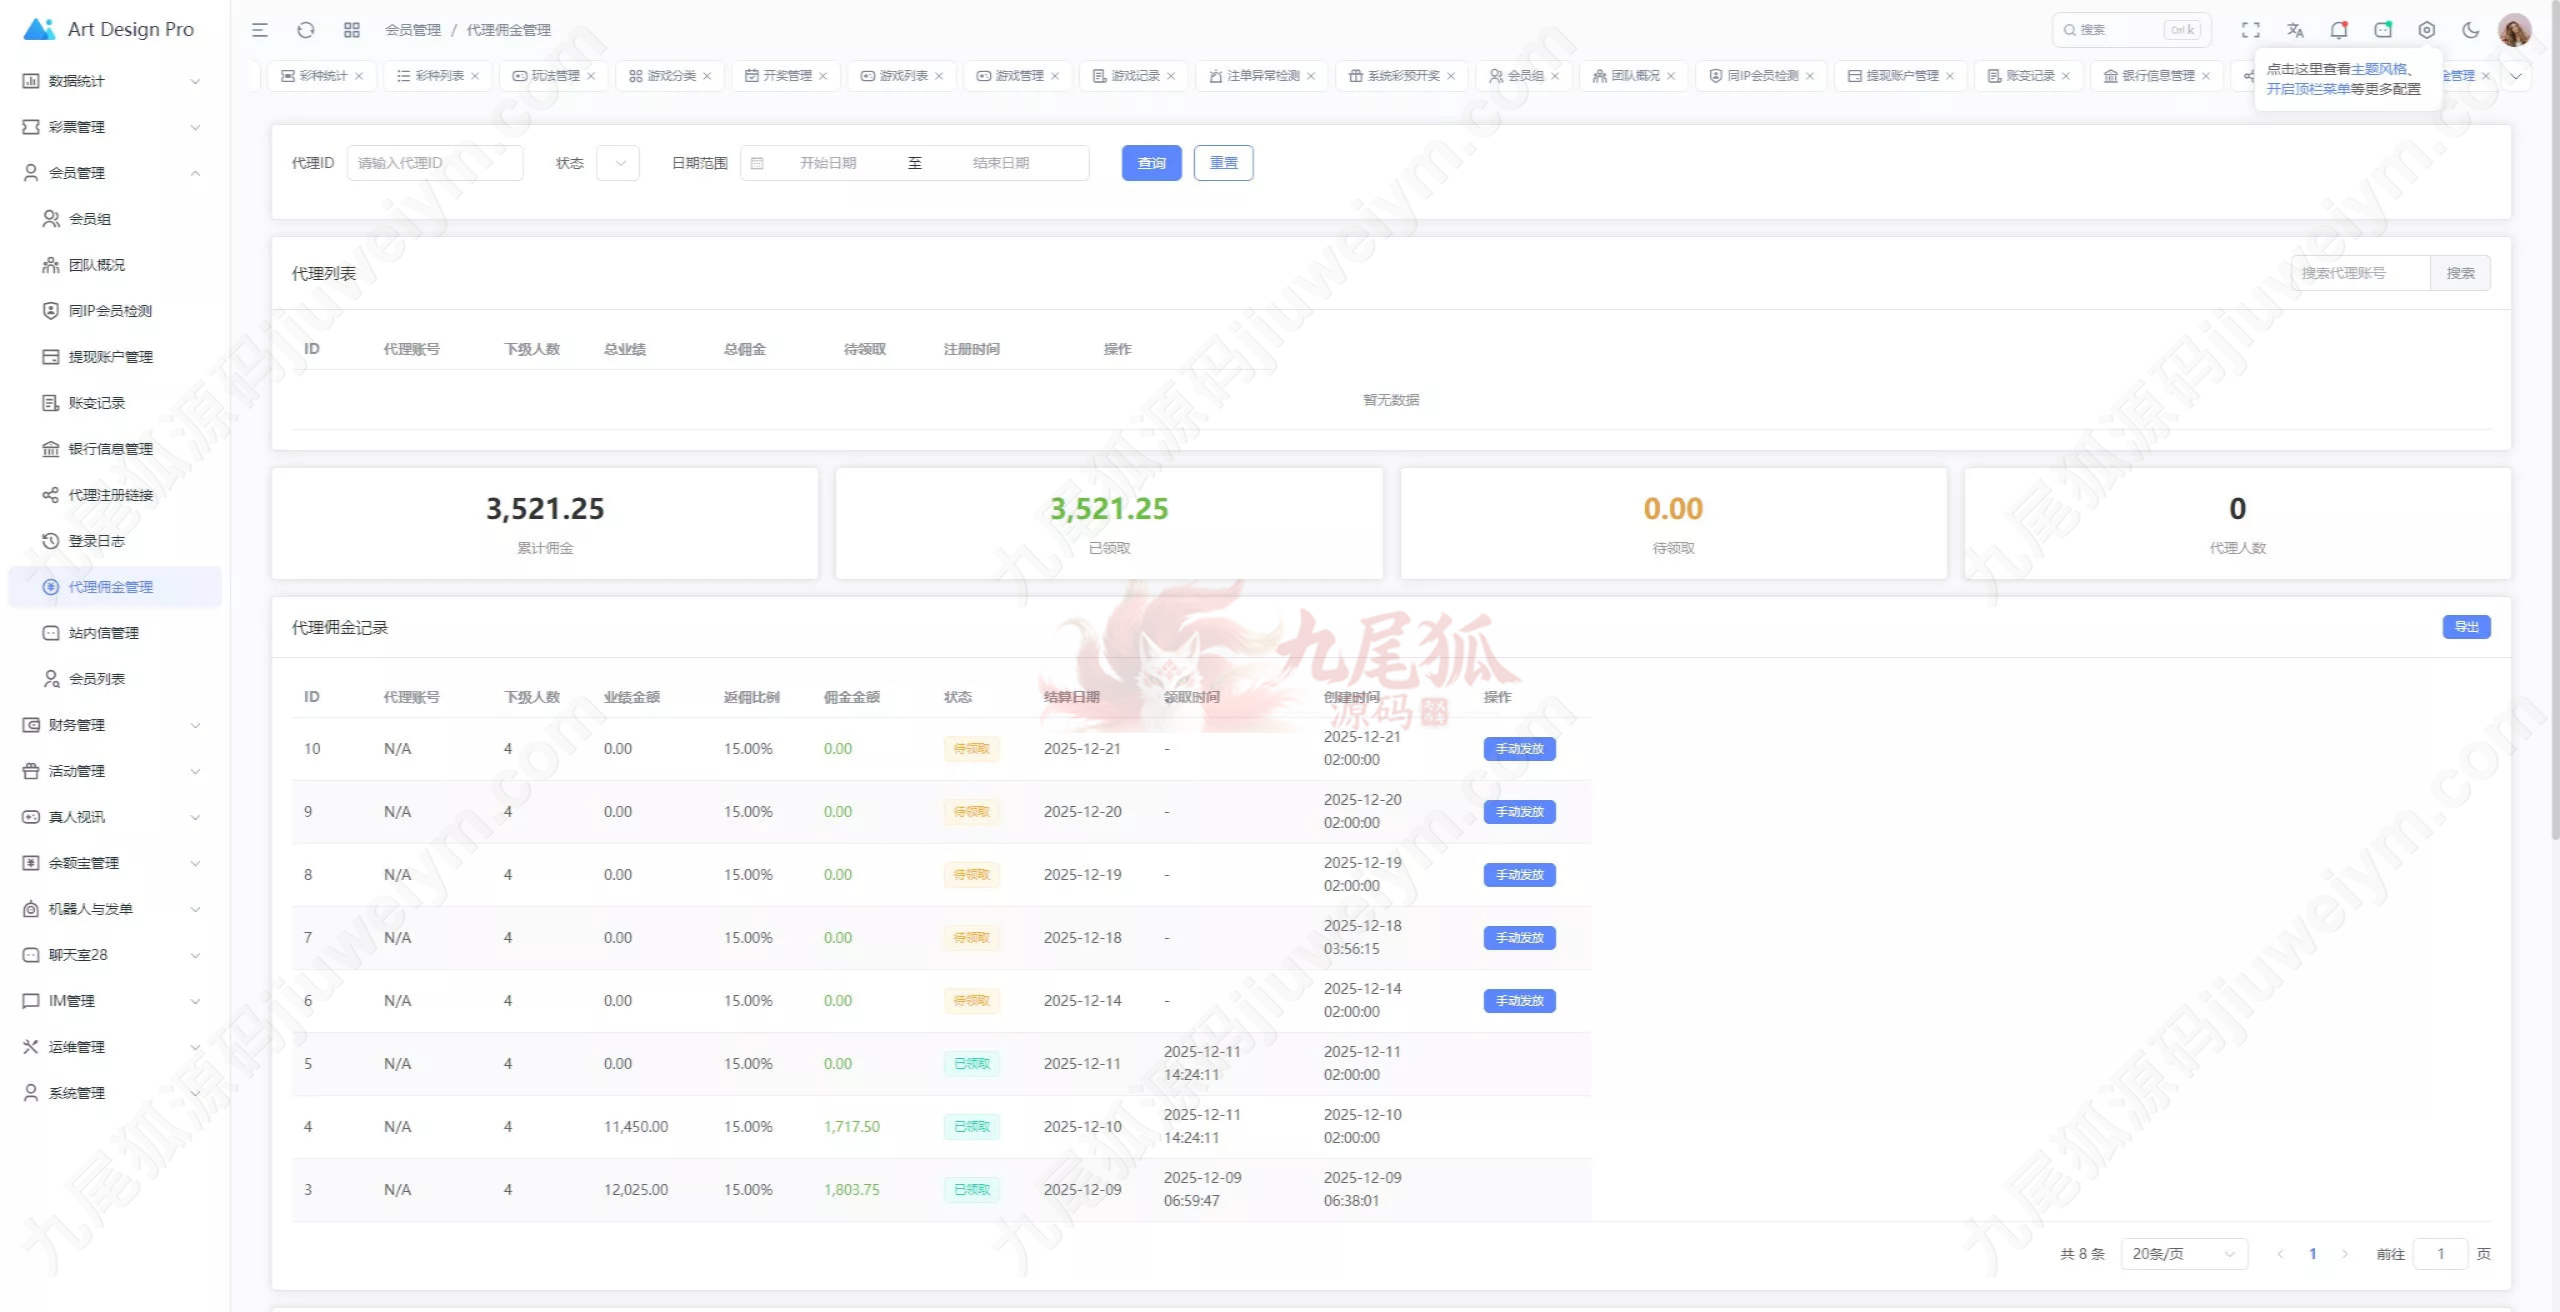Viewport: 2560px width, 1312px height.
Task: Open the quick-entry grid icon
Action: click(x=351, y=30)
